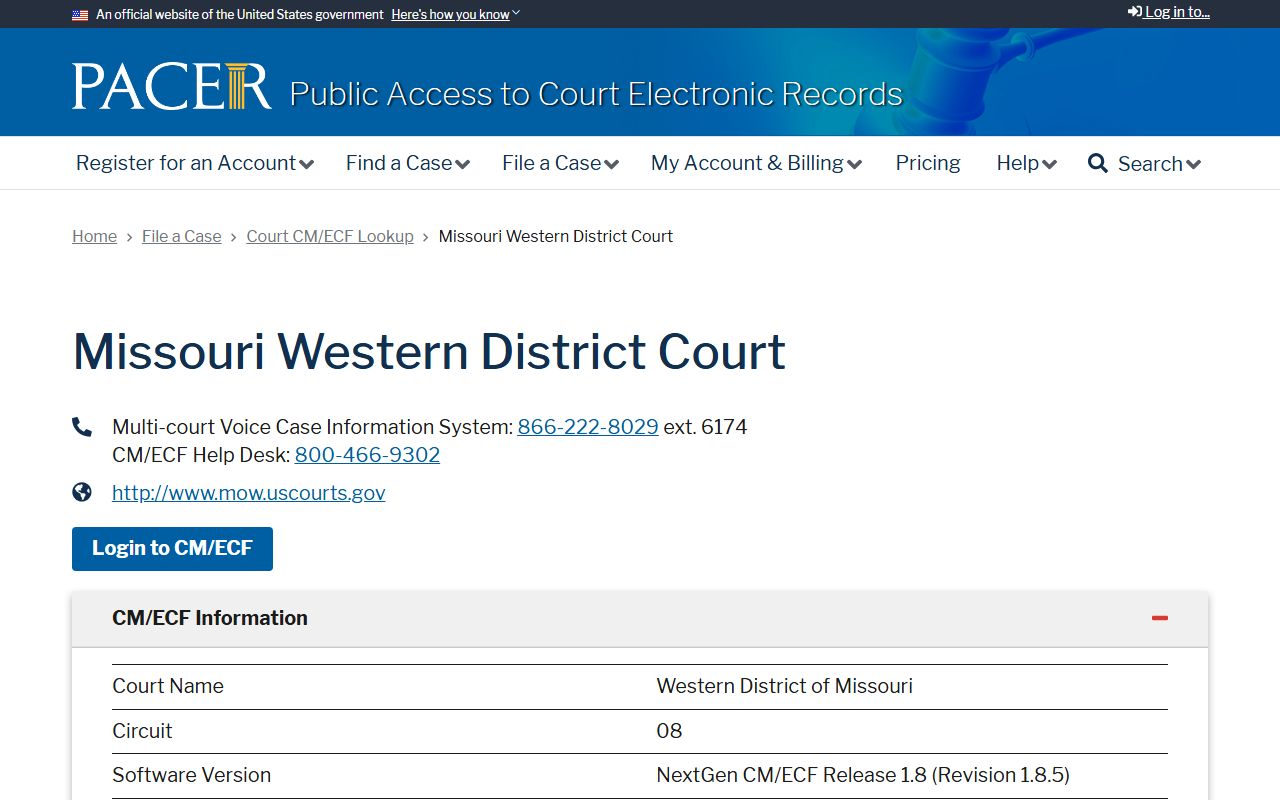
Task: Select Western District of Missouri value
Action: pyautogui.click(x=784, y=686)
